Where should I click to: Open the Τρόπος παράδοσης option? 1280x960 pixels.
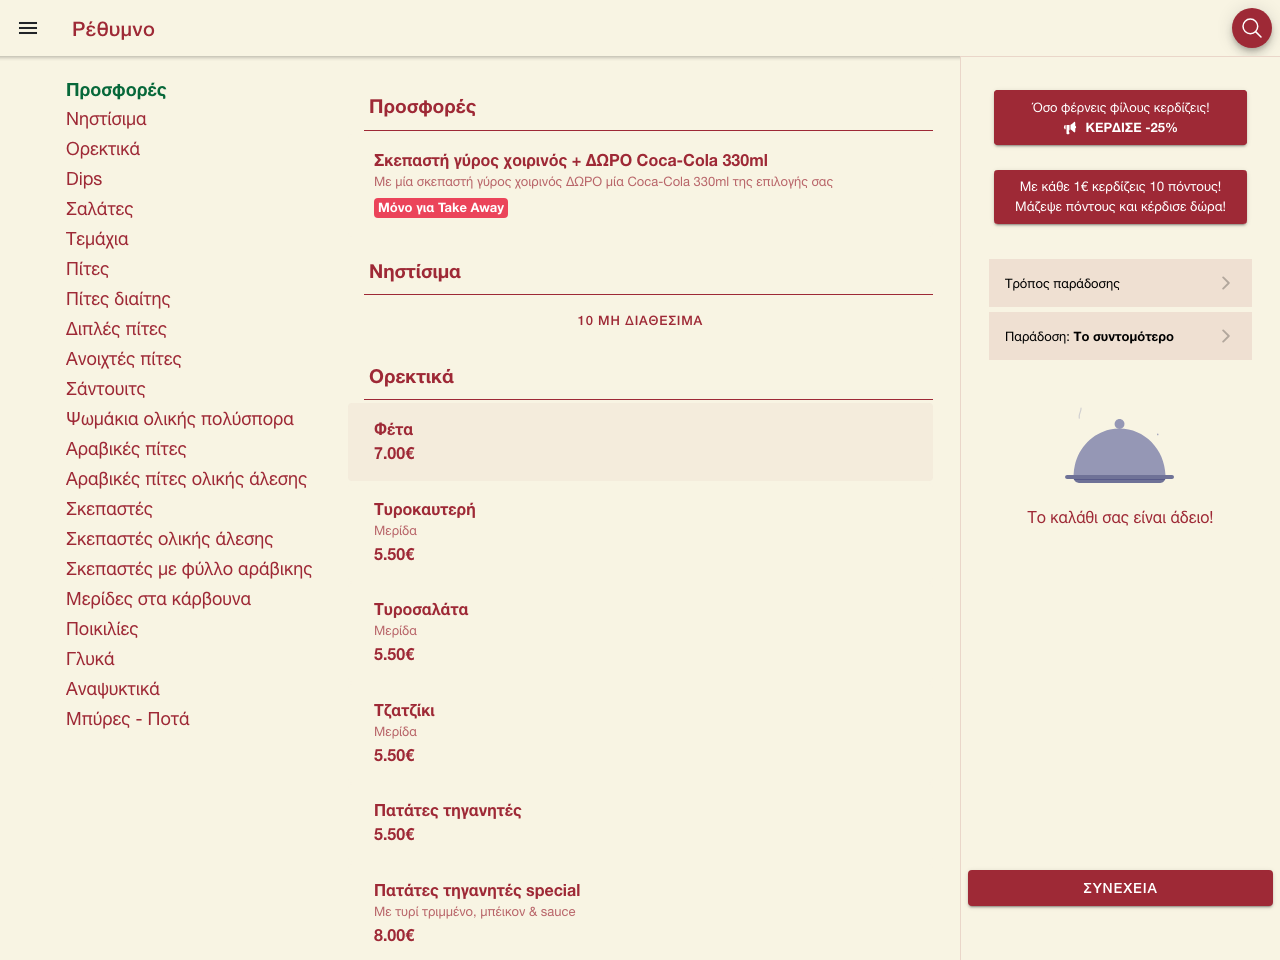click(x=1120, y=283)
